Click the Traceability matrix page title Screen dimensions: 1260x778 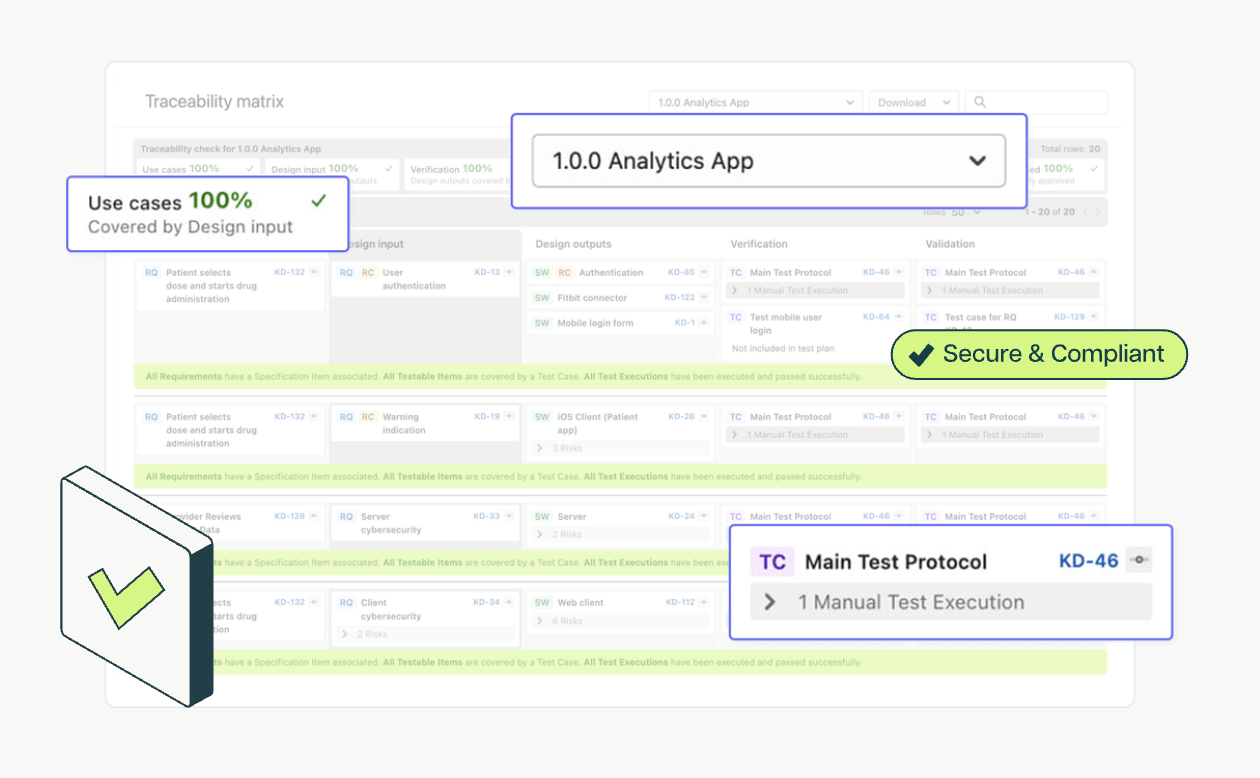(x=214, y=102)
